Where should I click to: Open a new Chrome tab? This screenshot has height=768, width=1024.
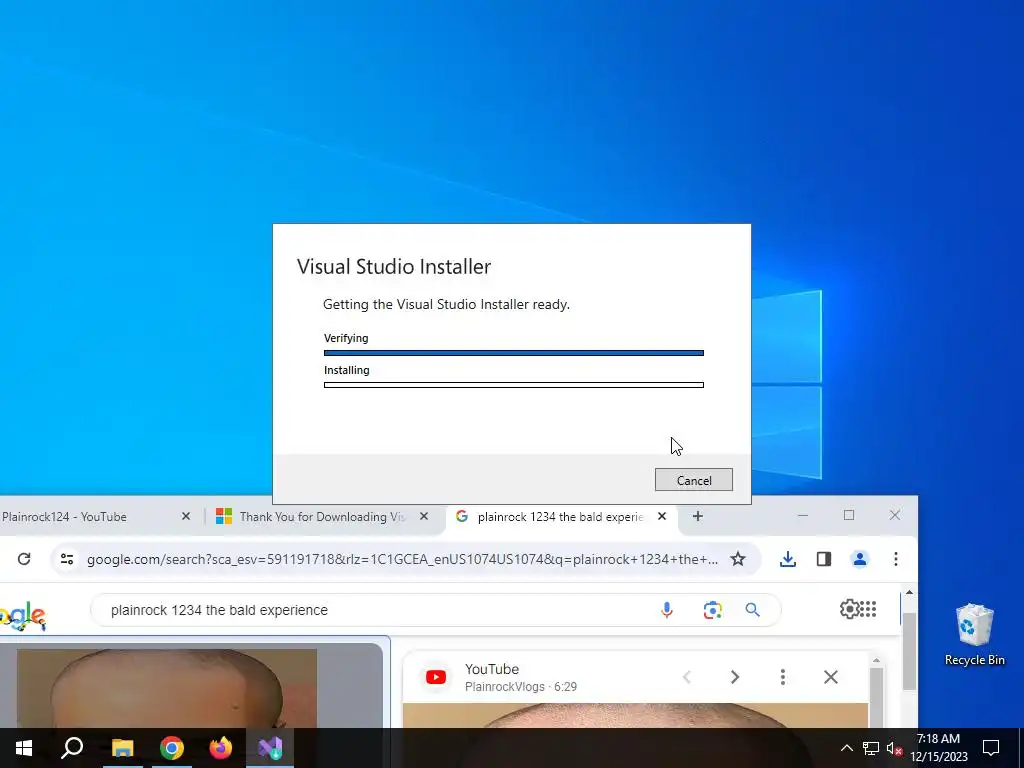[697, 517]
